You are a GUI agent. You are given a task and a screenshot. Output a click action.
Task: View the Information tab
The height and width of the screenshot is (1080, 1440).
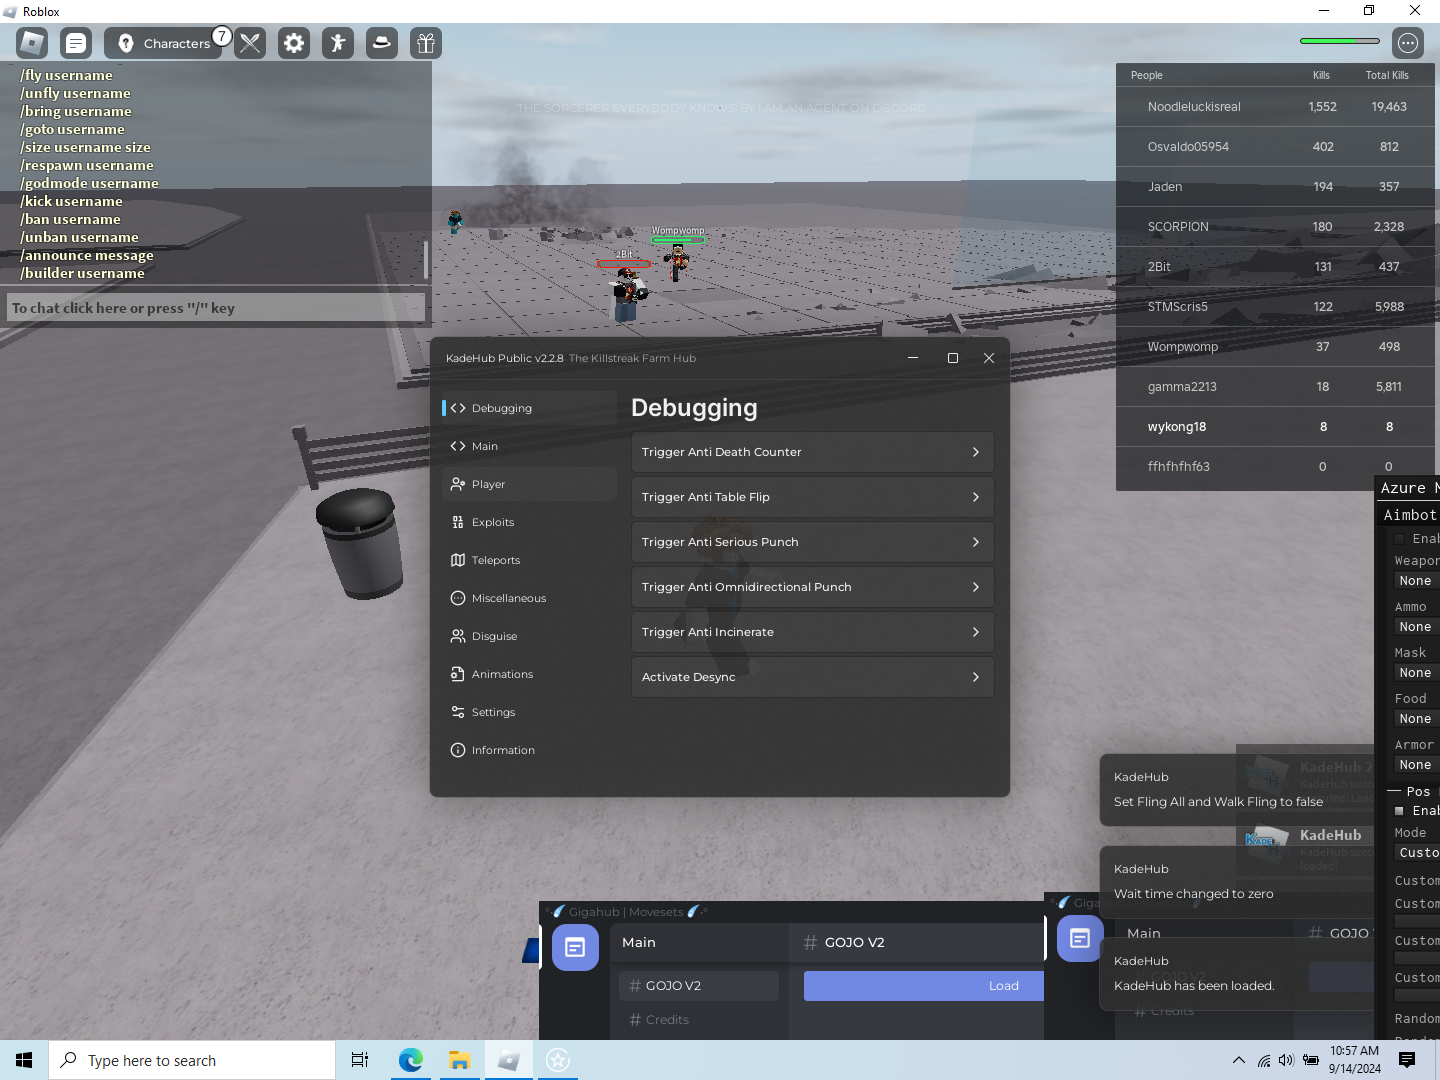(x=529, y=750)
